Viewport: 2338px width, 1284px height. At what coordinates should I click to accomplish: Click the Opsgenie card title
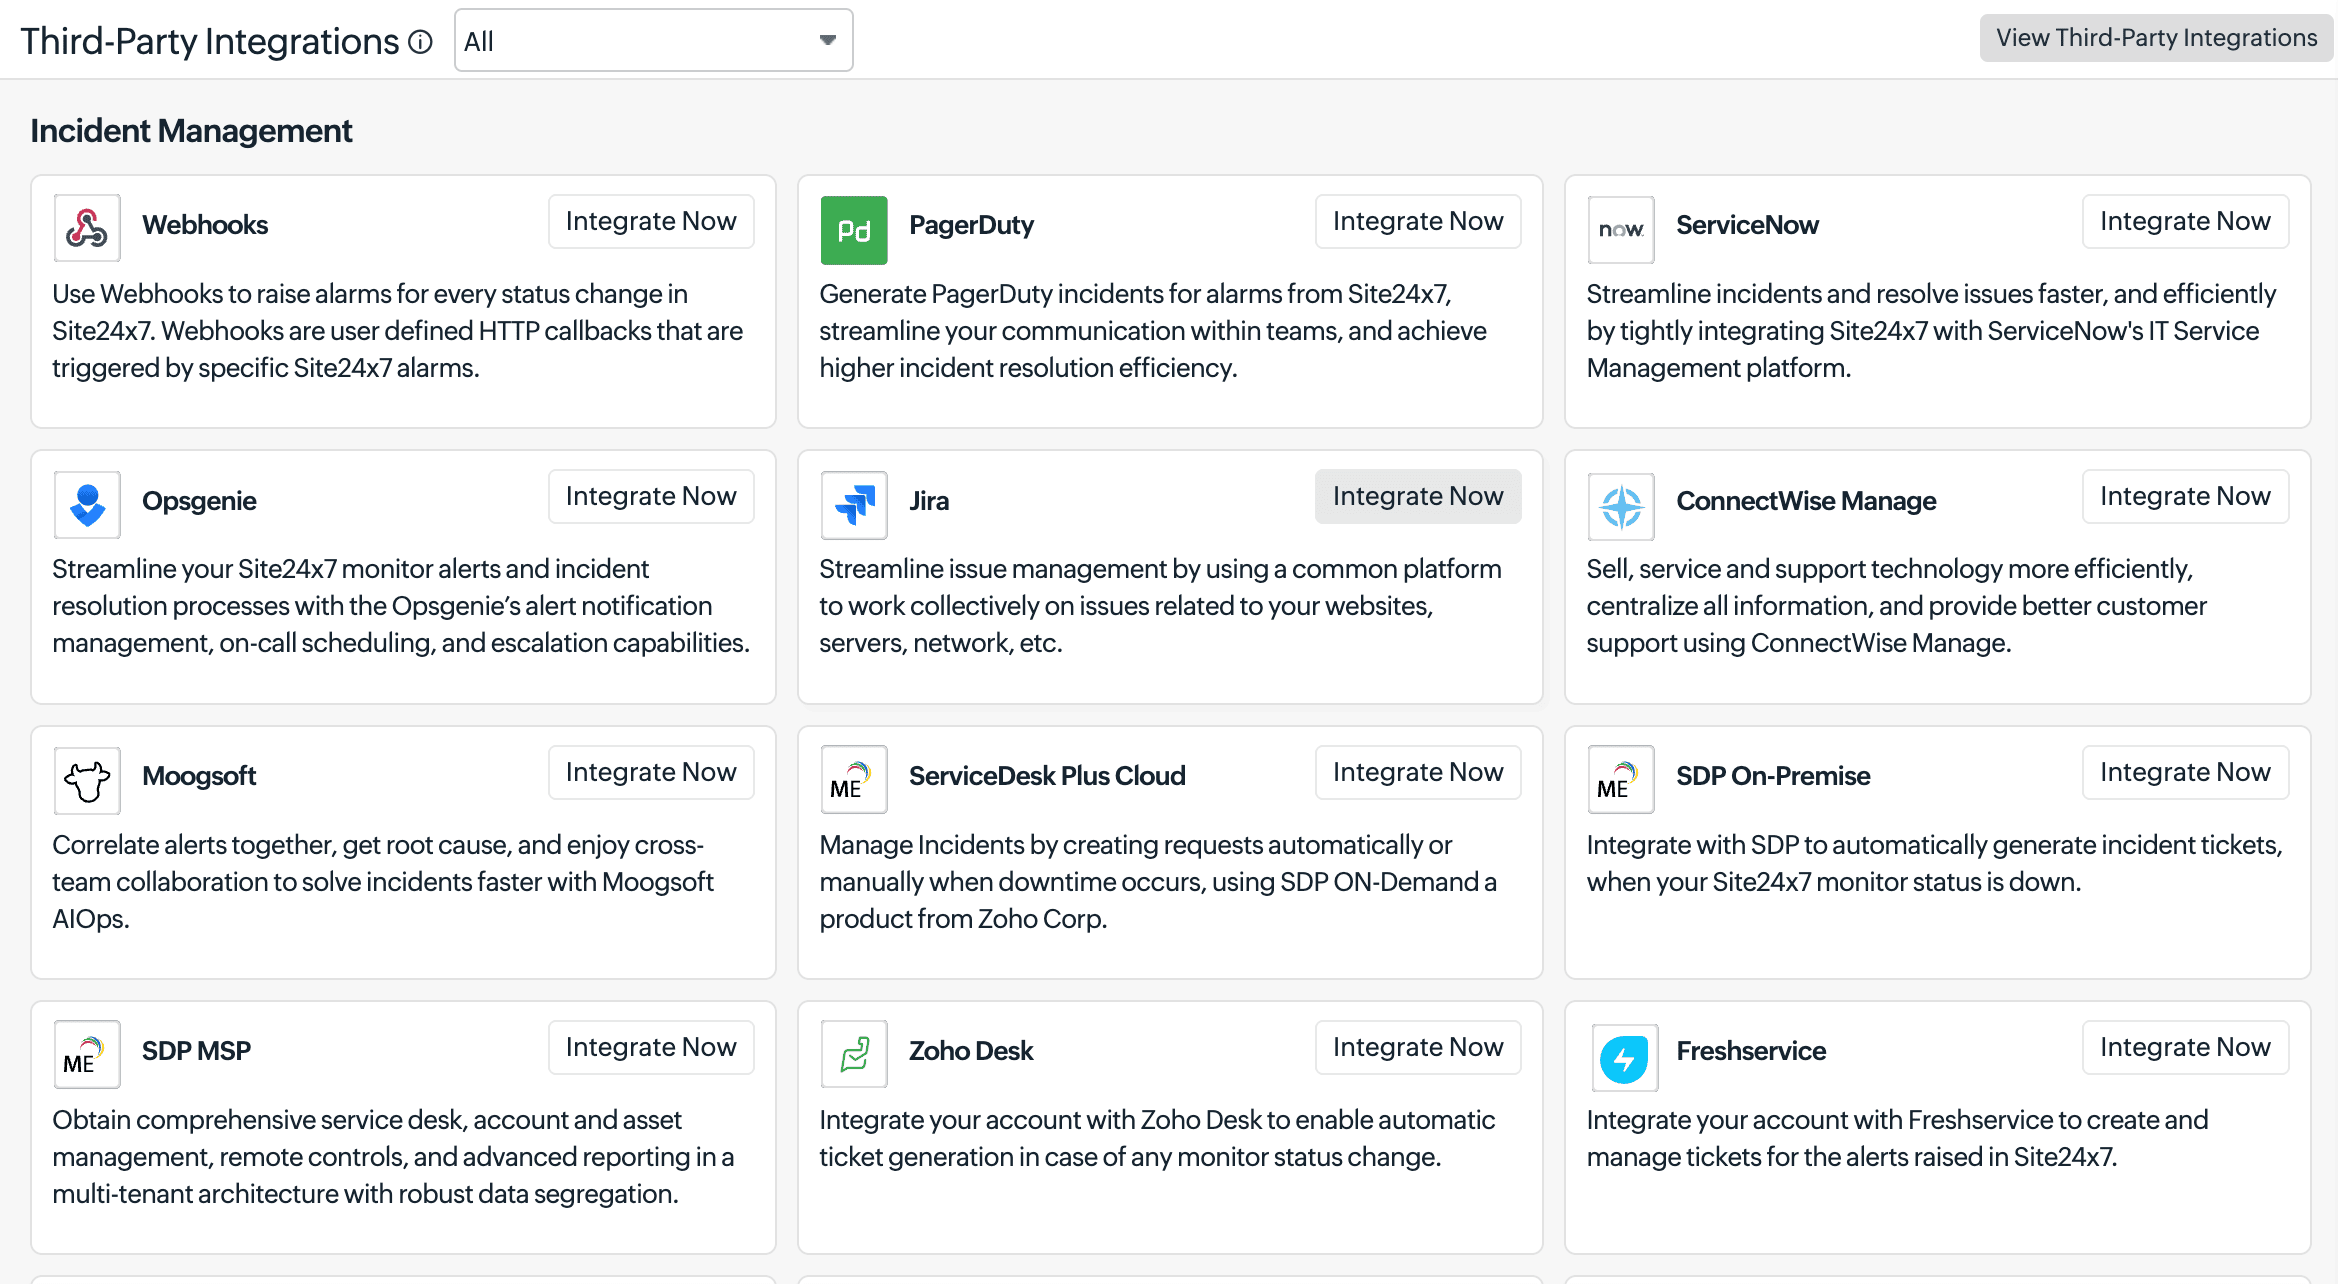point(199,501)
